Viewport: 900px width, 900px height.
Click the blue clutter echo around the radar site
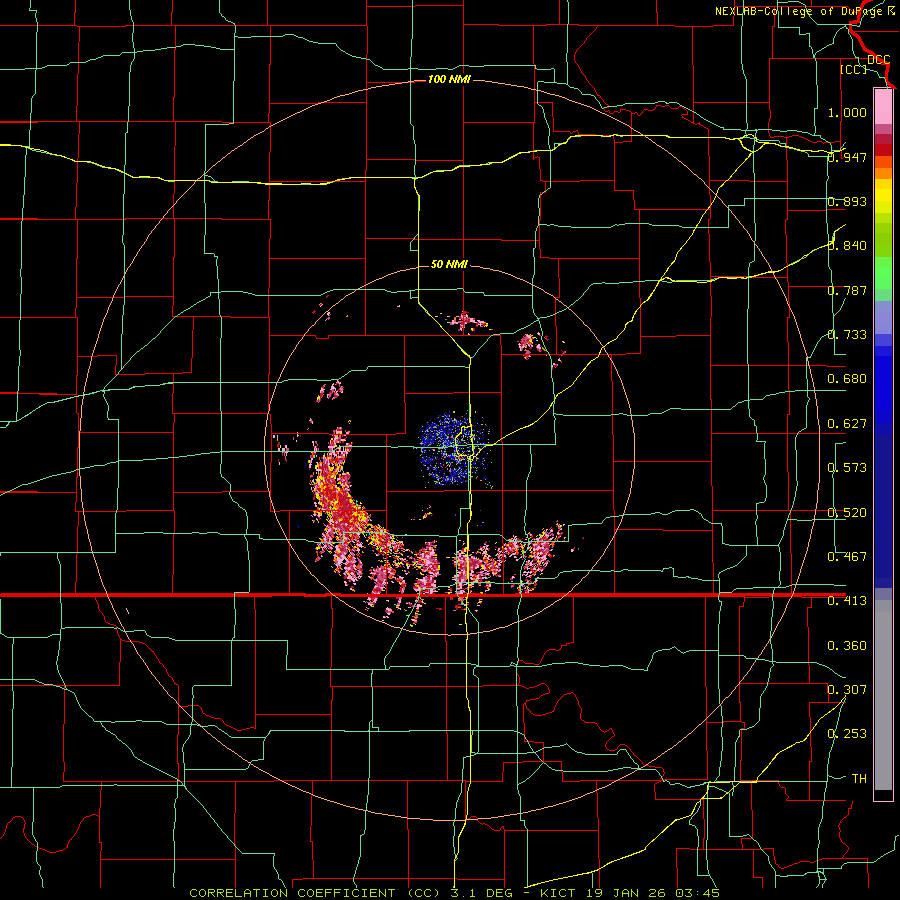453,449
